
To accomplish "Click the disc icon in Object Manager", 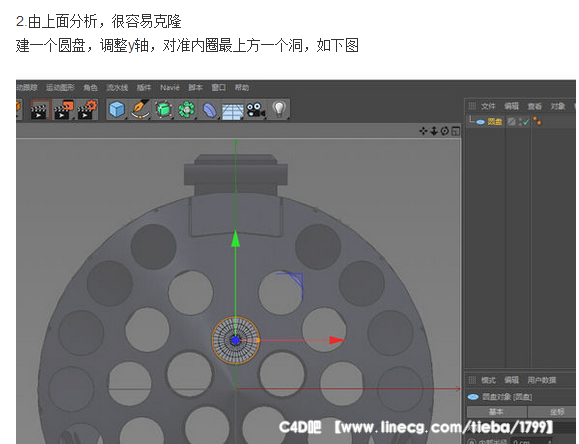I will click(x=480, y=122).
